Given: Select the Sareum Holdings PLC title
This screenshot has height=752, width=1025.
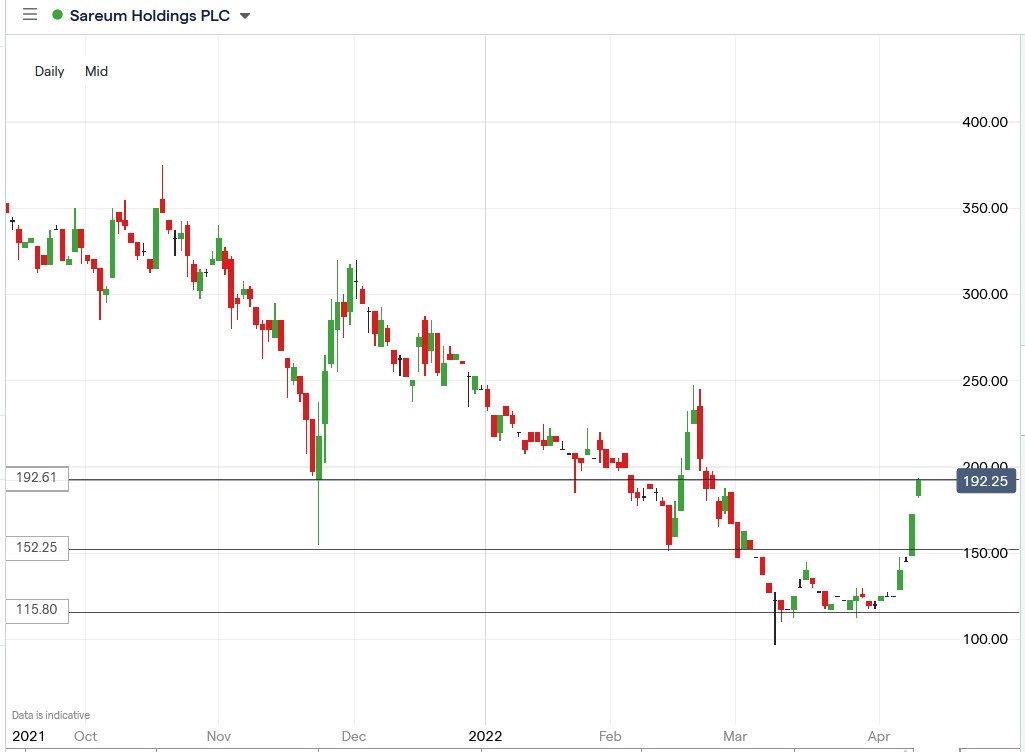Looking at the screenshot, I should click(x=148, y=15).
